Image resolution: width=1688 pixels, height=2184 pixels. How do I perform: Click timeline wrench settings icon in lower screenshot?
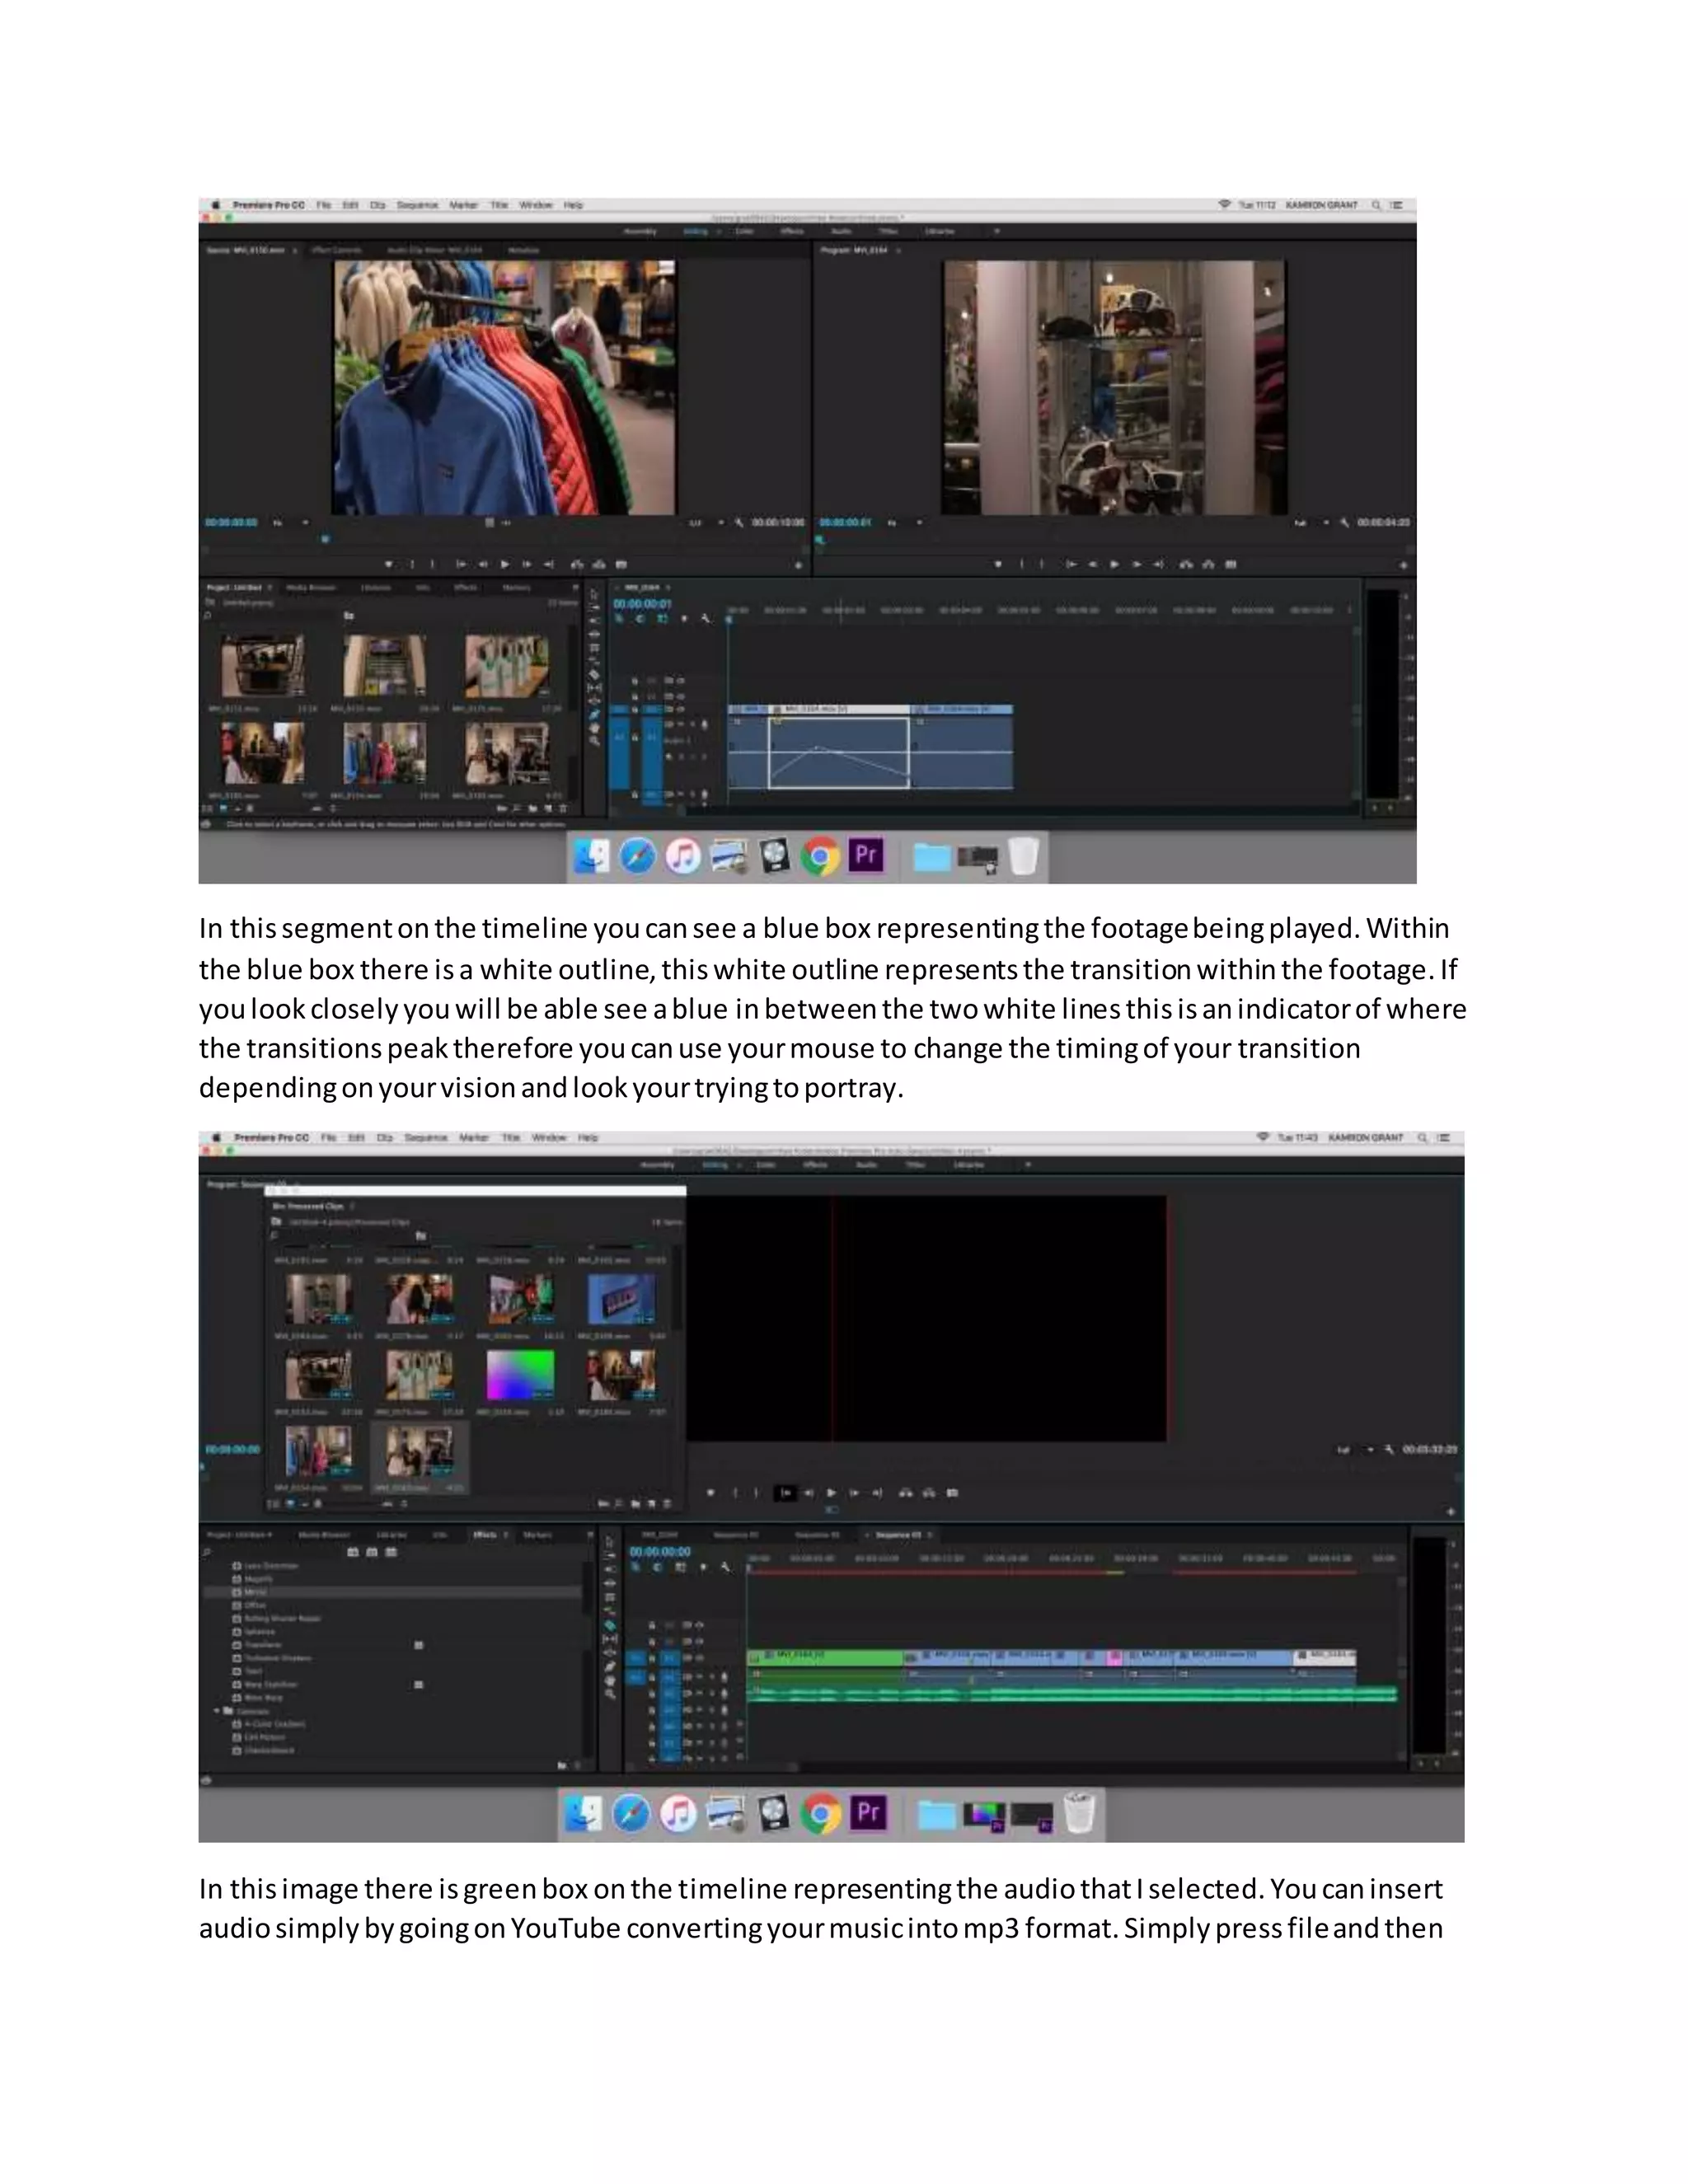[x=725, y=1567]
